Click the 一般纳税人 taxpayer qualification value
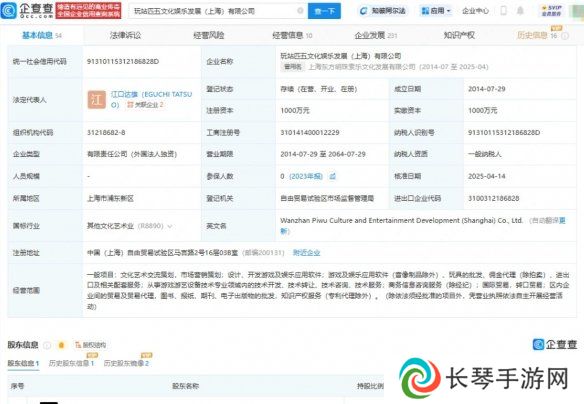 (x=485, y=154)
